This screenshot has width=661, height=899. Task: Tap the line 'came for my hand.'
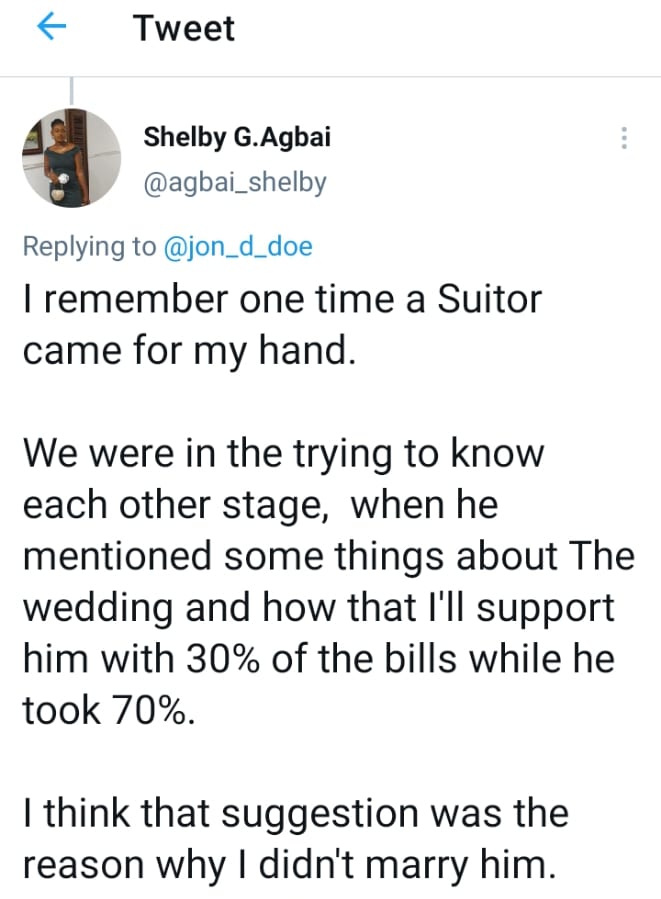coord(188,351)
